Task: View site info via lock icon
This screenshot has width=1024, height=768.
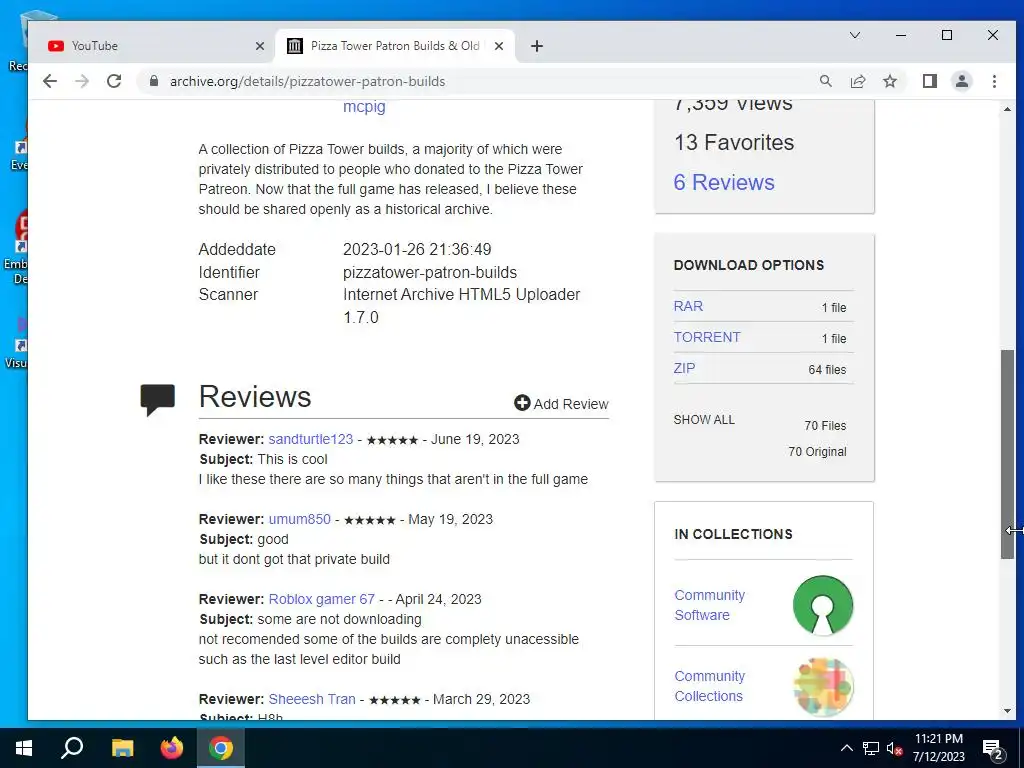Action: tap(154, 81)
